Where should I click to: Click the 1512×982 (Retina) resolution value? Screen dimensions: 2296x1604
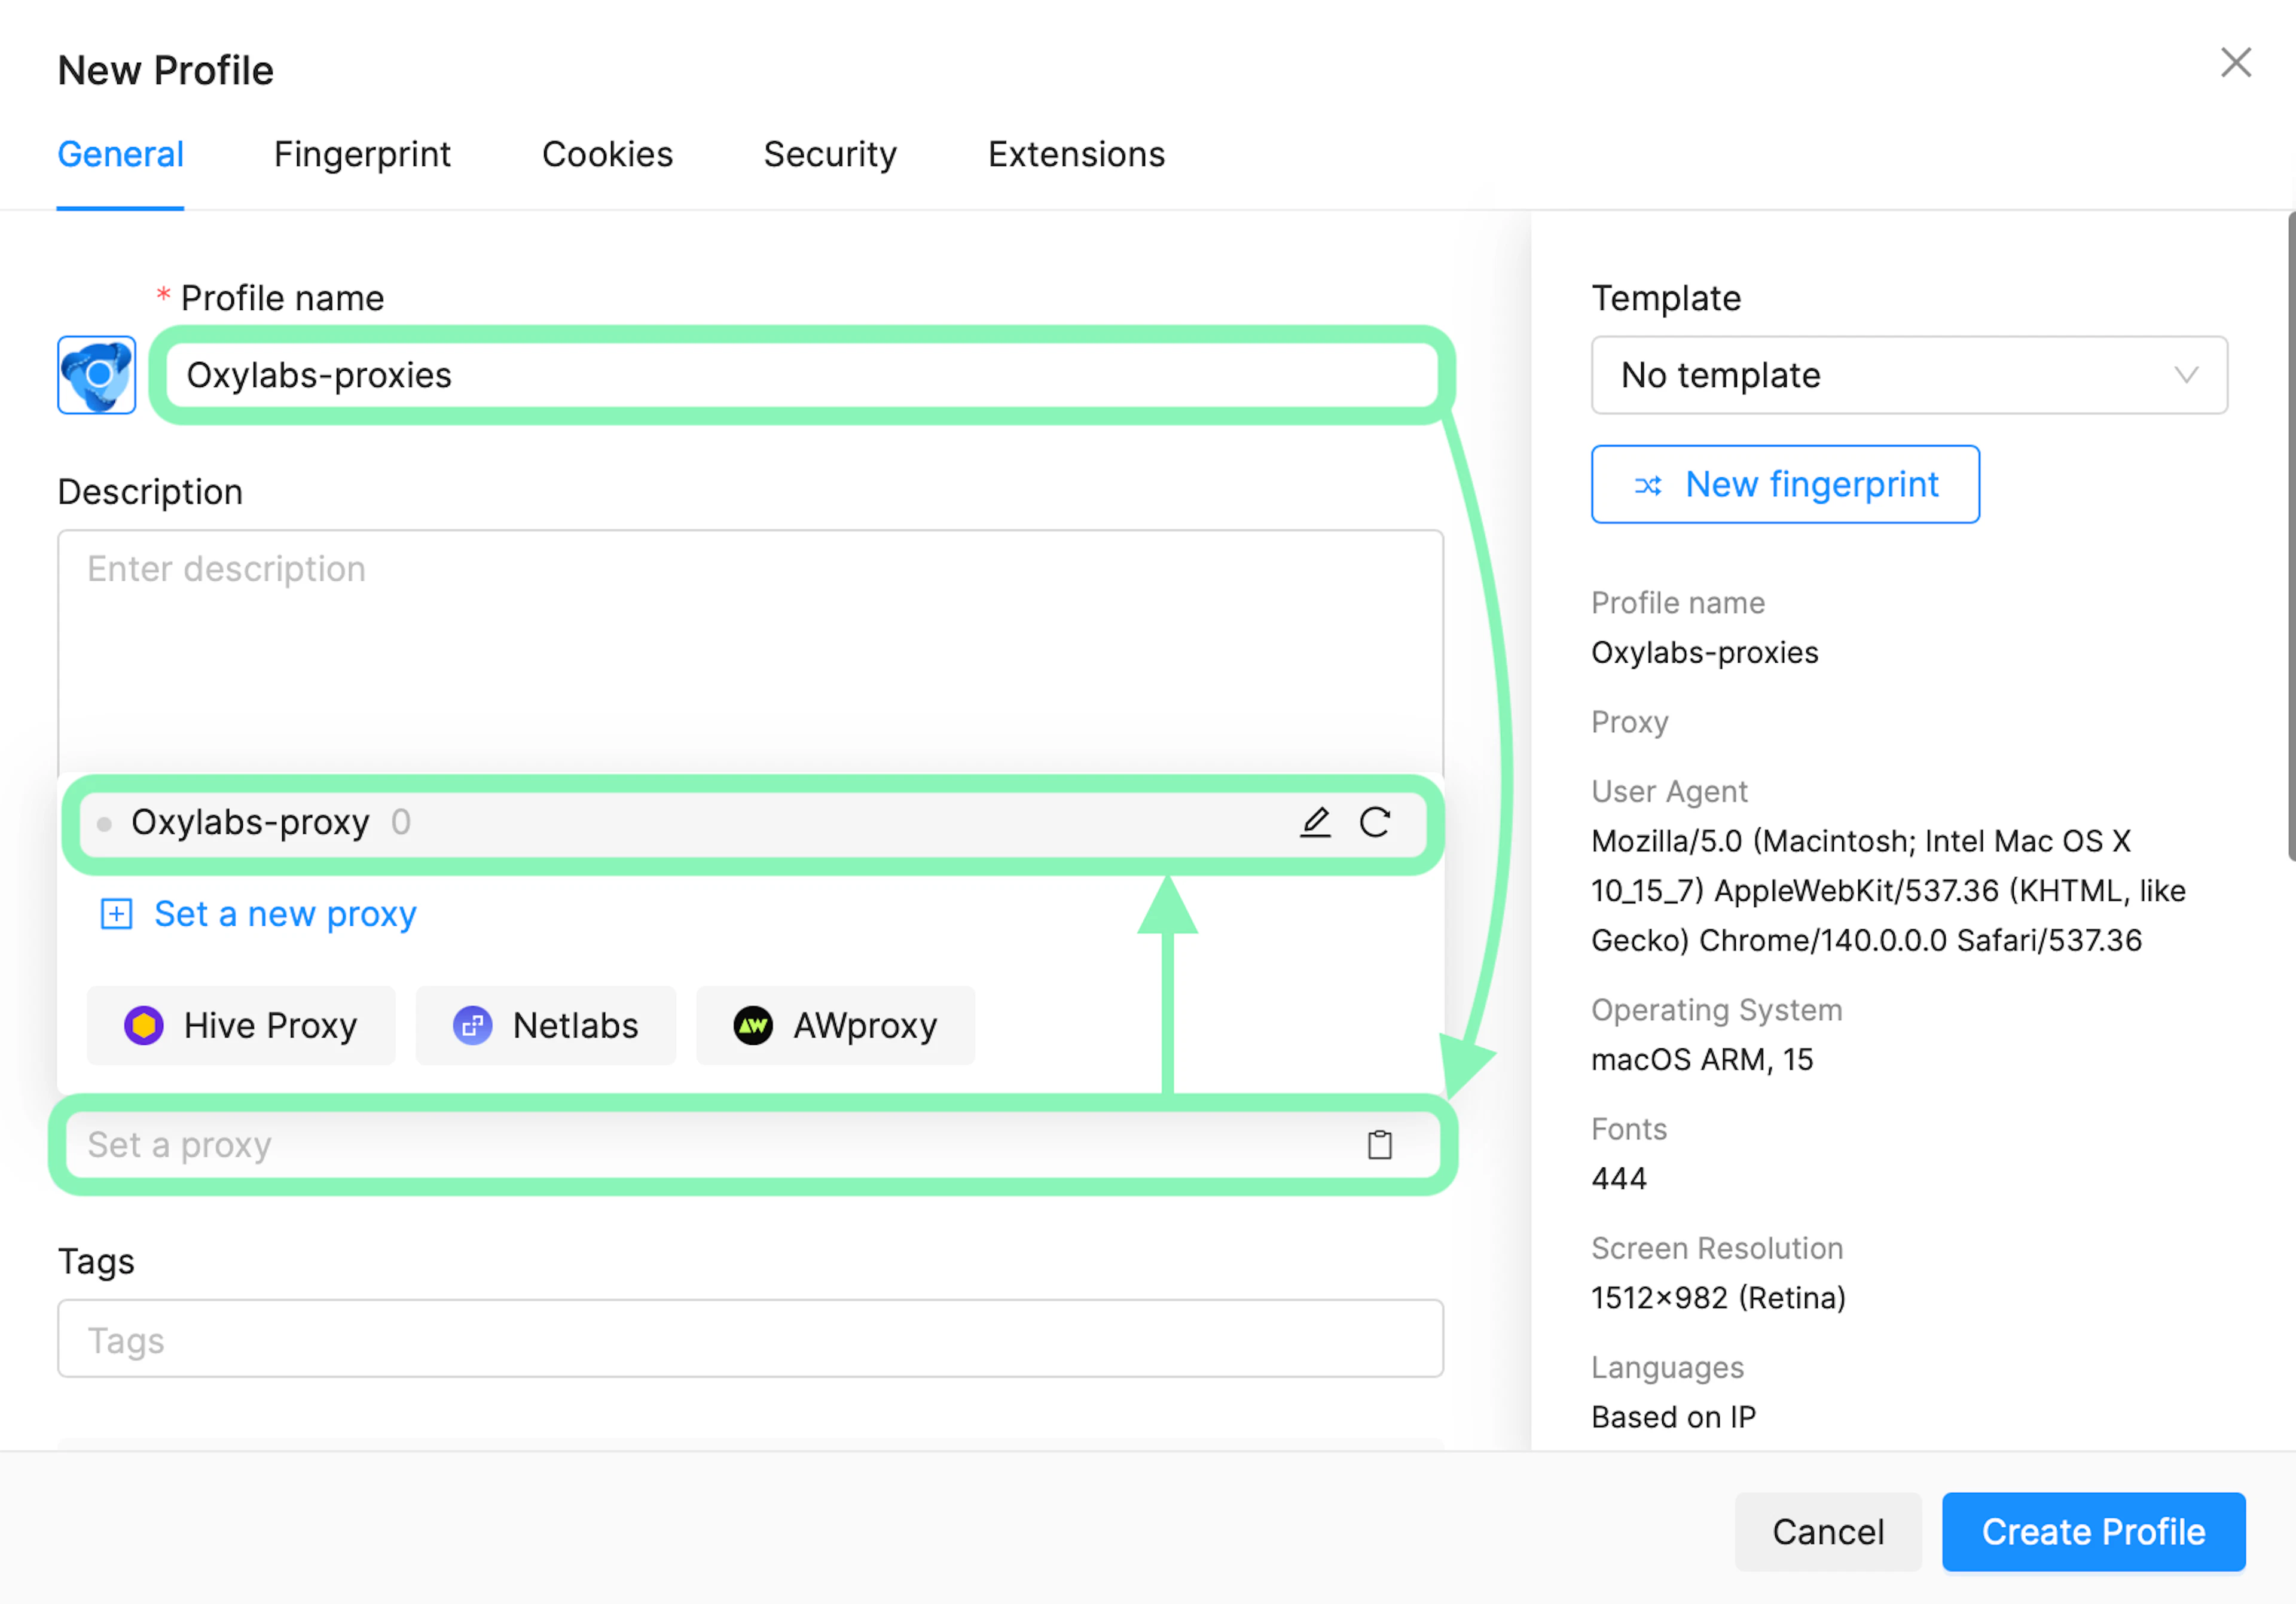click(1718, 1297)
